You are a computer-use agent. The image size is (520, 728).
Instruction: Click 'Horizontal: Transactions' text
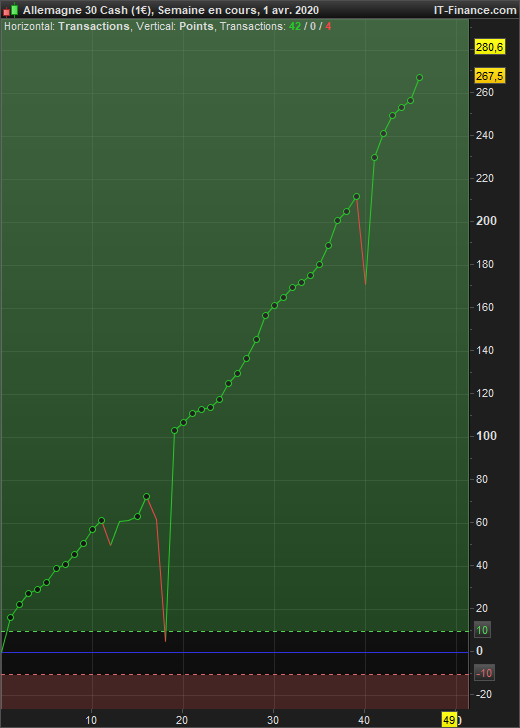click(x=67, y=26)
